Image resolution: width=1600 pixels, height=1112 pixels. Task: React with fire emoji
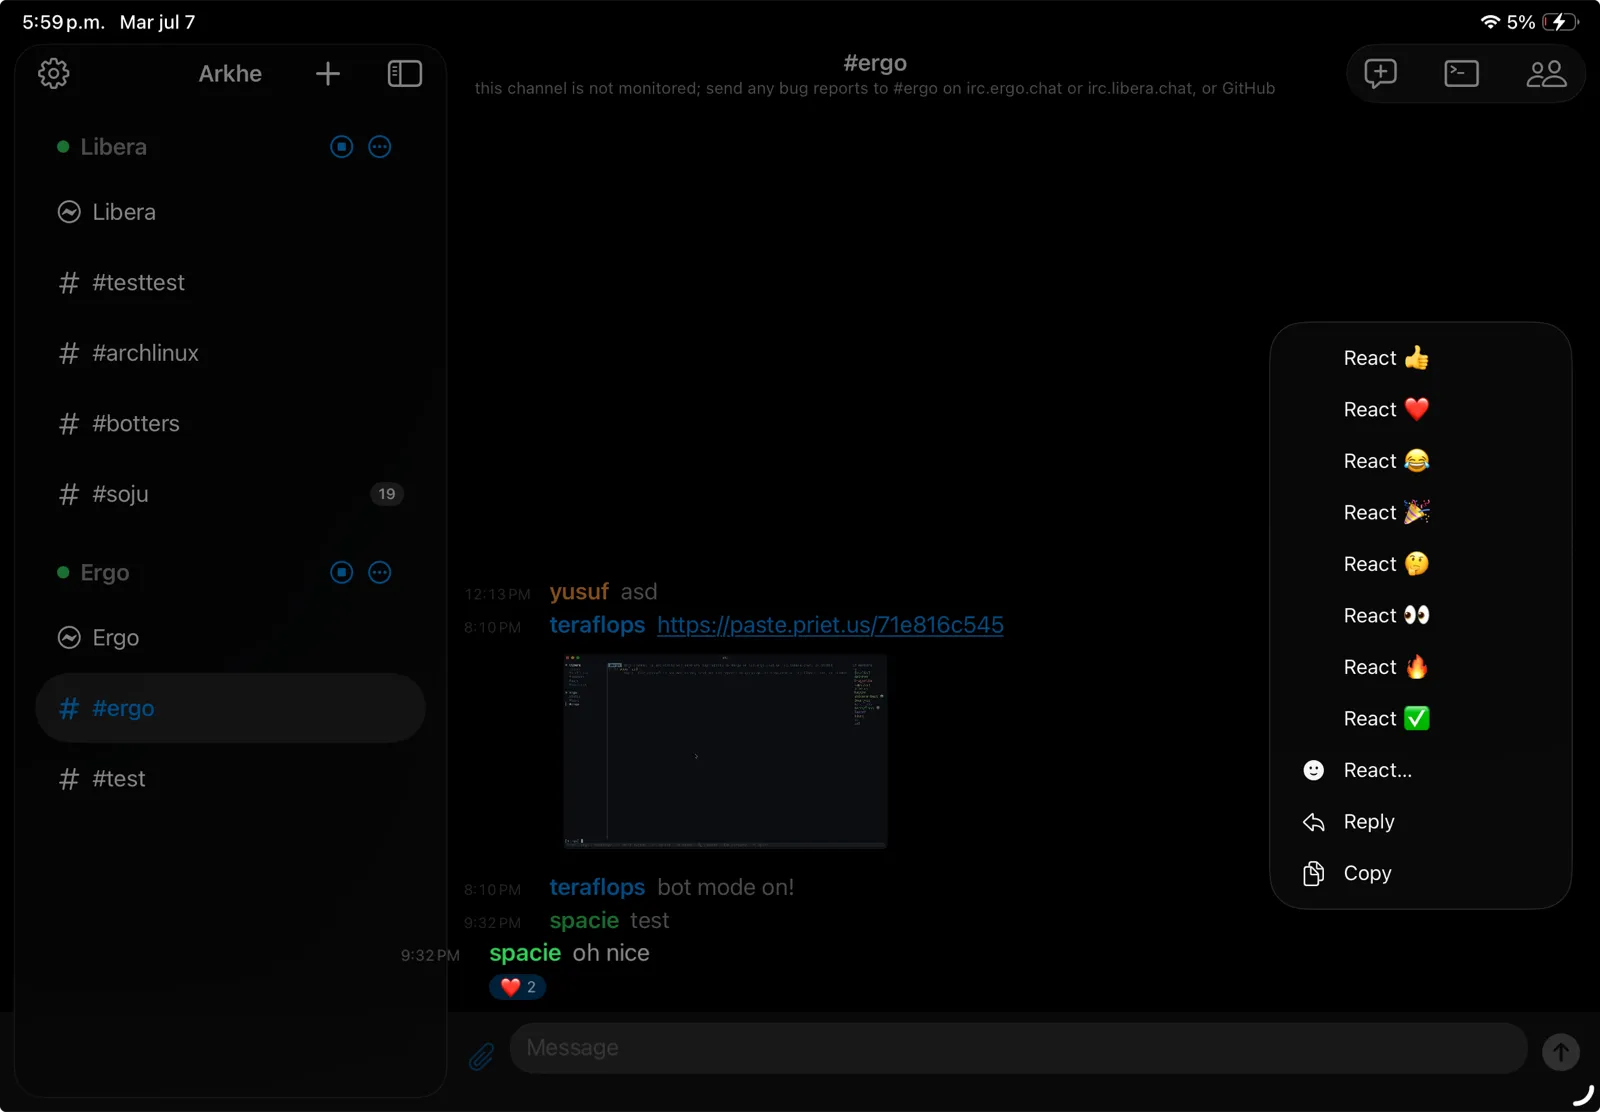click(x=1420, y=667)
